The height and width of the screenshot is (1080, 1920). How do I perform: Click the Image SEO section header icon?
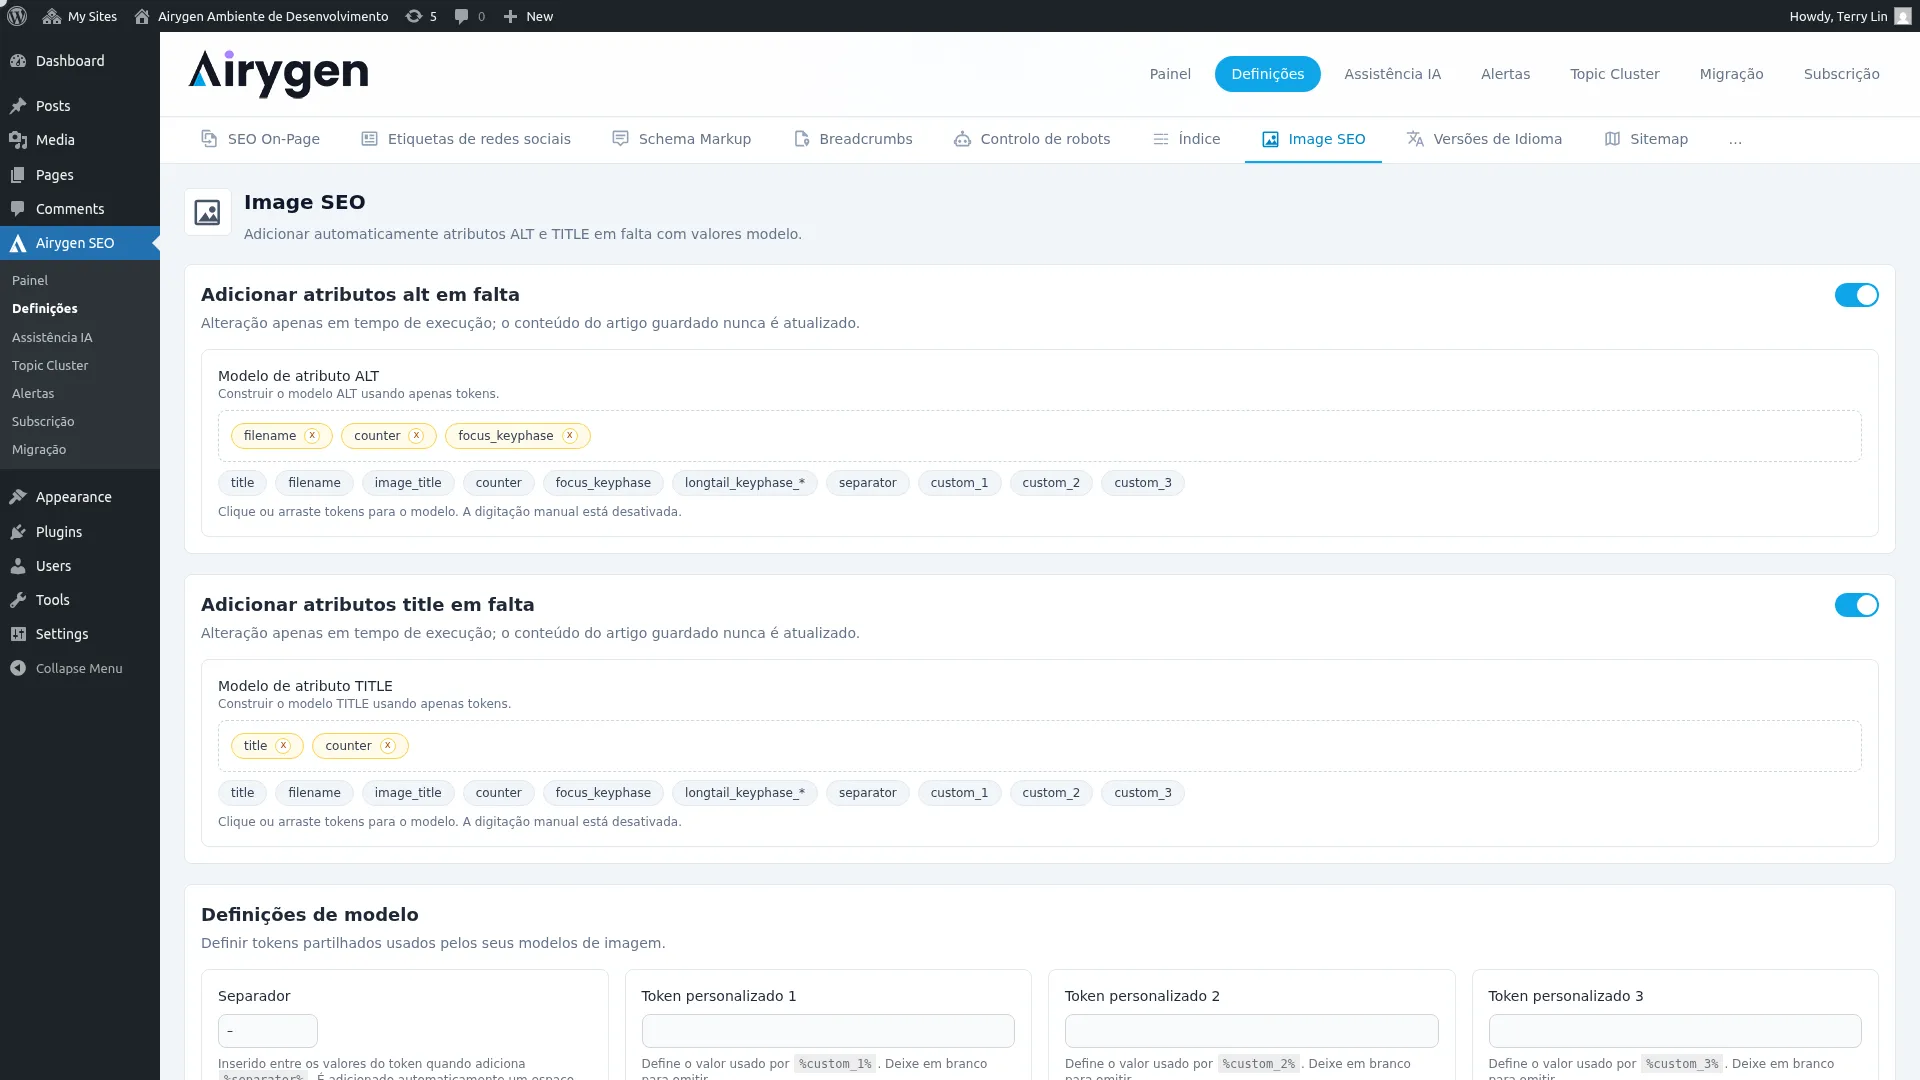(208, 212)
